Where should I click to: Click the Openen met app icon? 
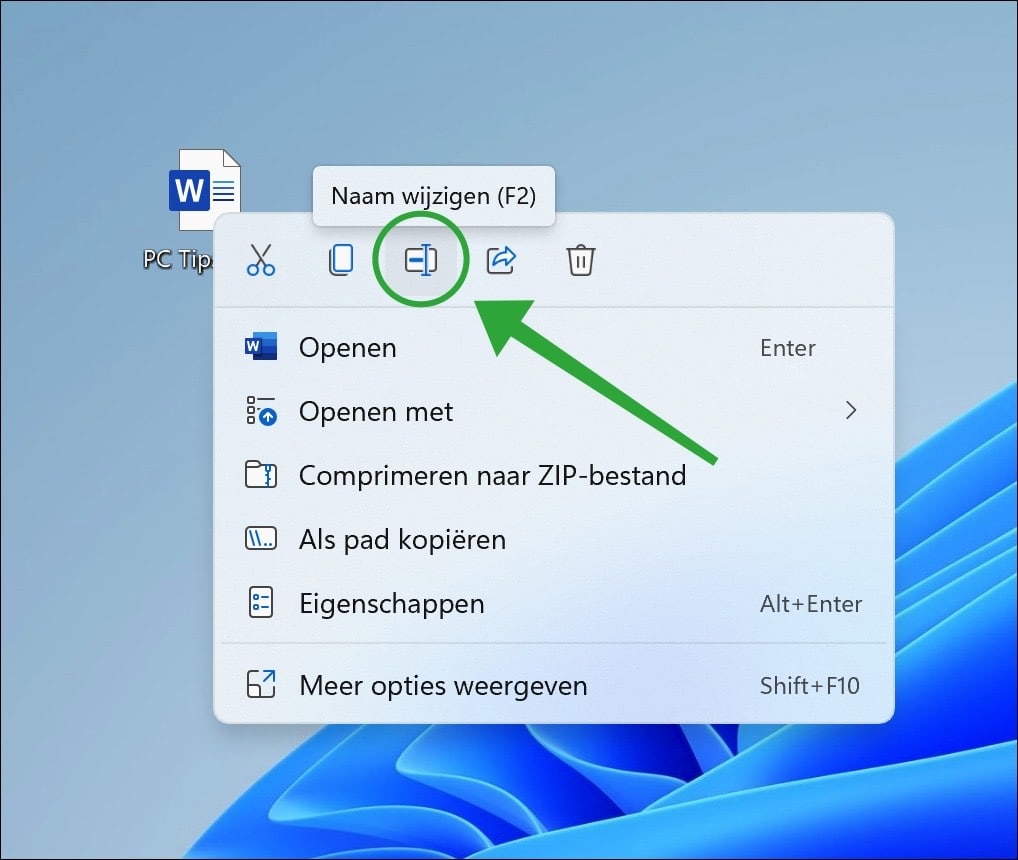point(262,411)
